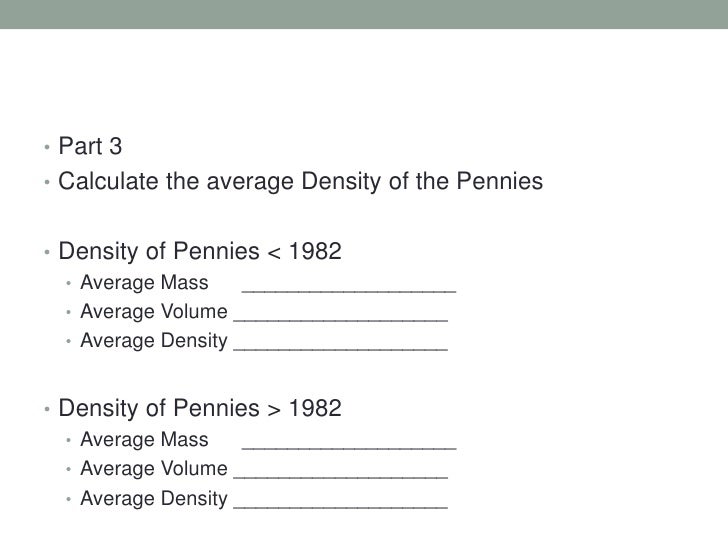This screenshot has width=728, height=546.
Task: Select "Average Density" label in > 1982 section
Action: pos(154,499)
